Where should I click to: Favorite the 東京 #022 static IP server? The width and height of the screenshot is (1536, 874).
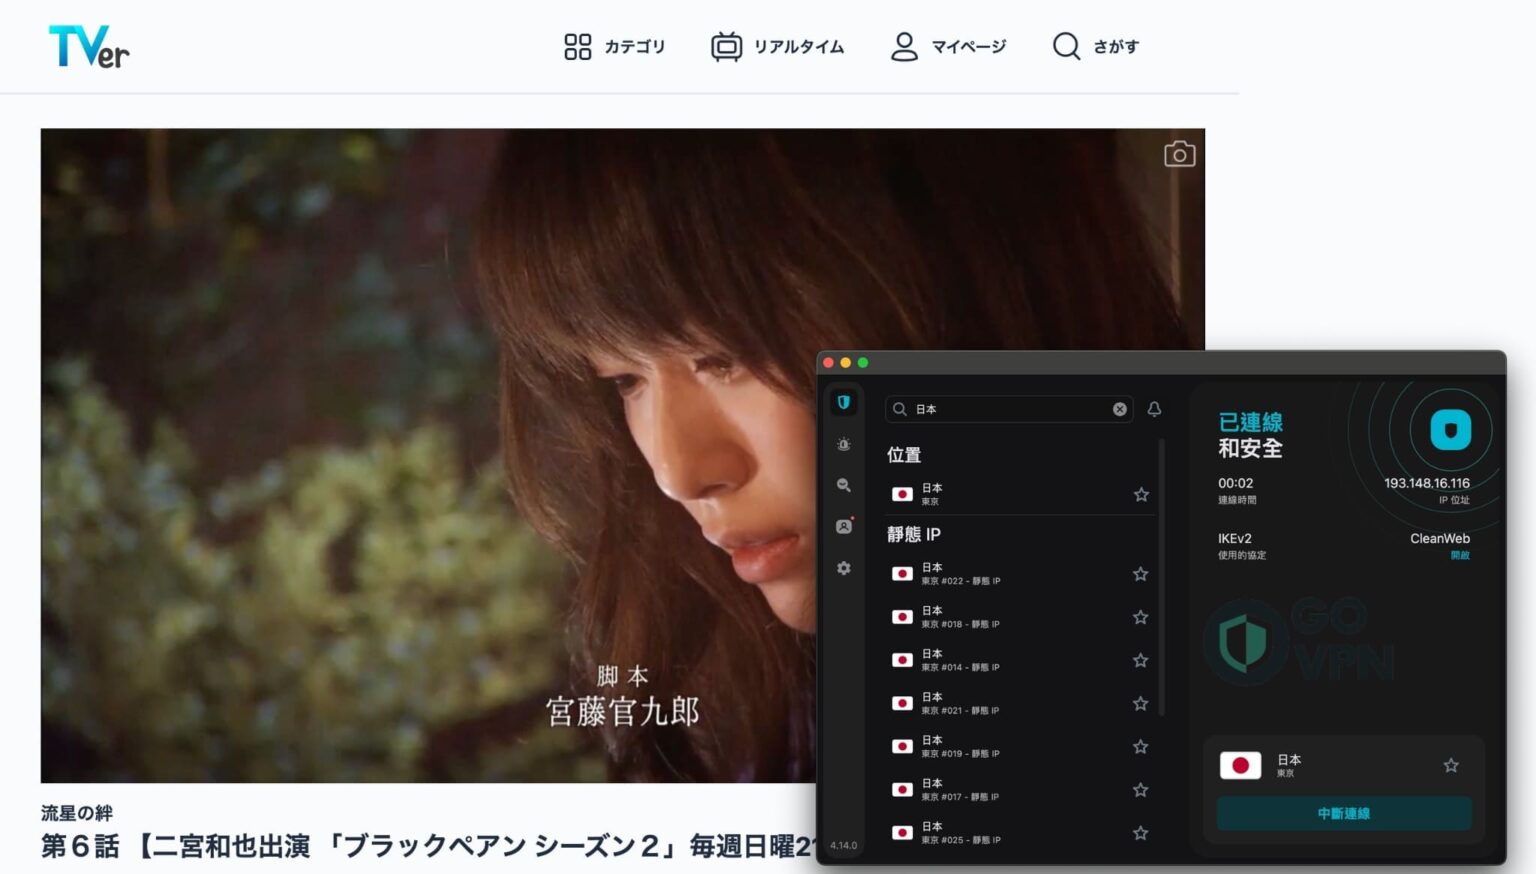[x=1141, y=574]
